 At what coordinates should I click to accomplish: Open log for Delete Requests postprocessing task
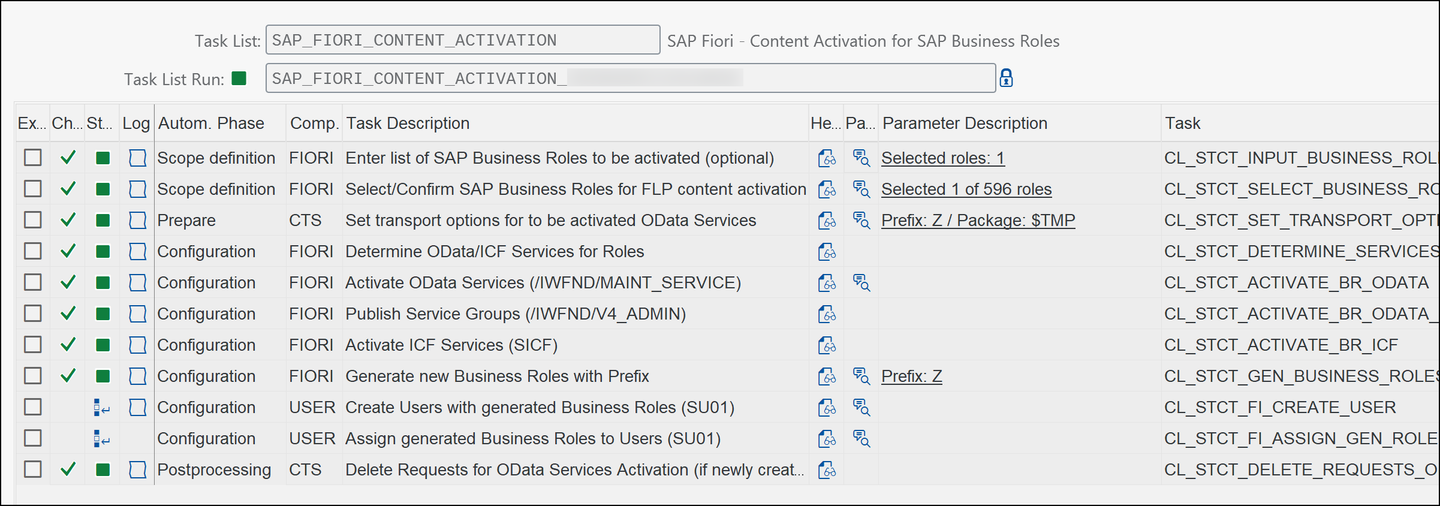pyautogui.click(x=137, y=469)
